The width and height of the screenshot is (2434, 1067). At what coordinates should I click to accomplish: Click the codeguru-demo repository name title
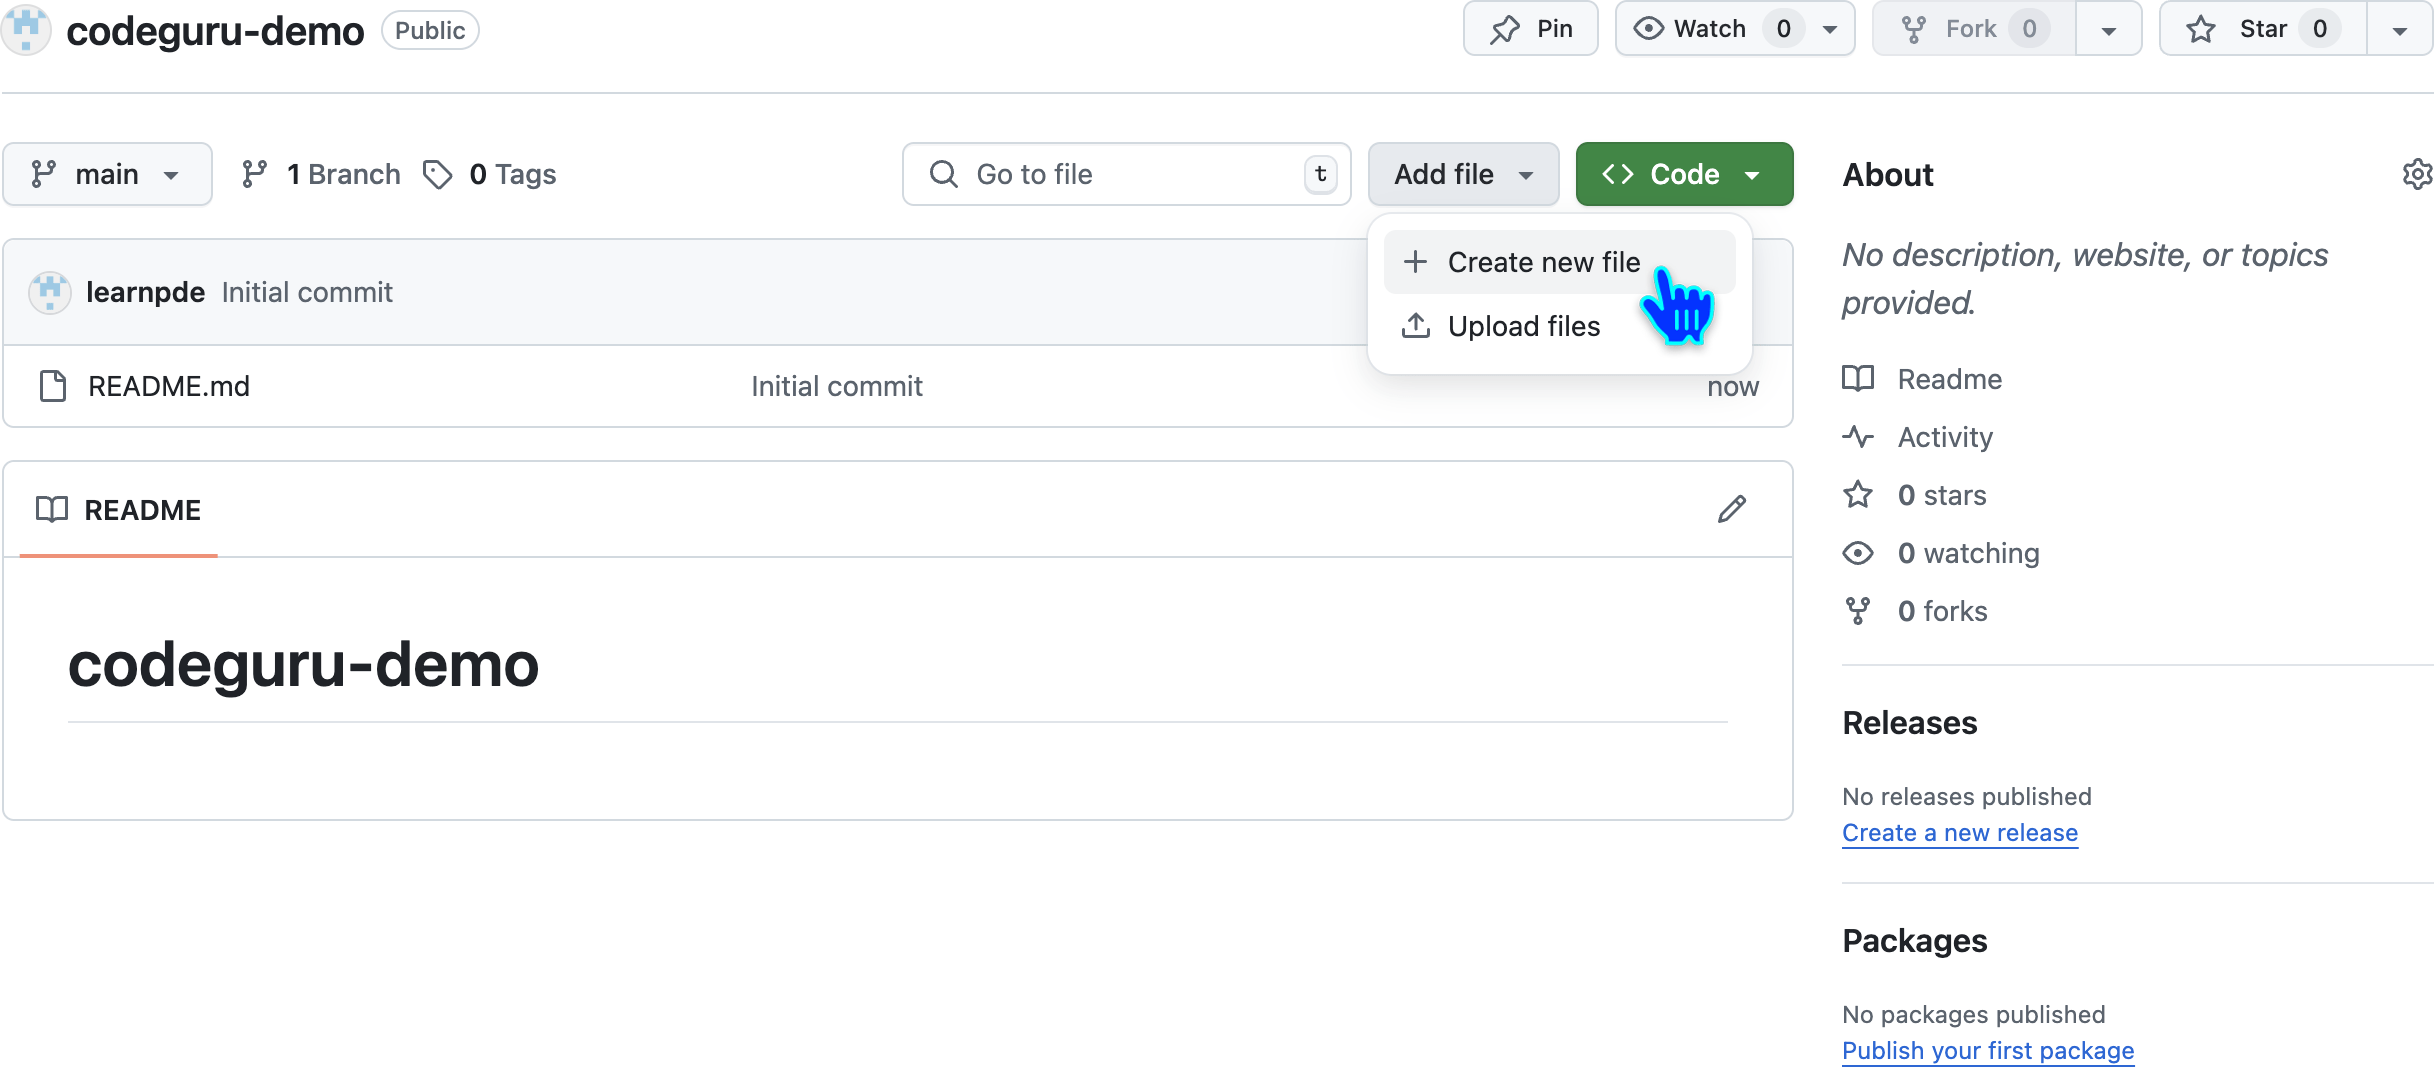[x=215, y=30]
